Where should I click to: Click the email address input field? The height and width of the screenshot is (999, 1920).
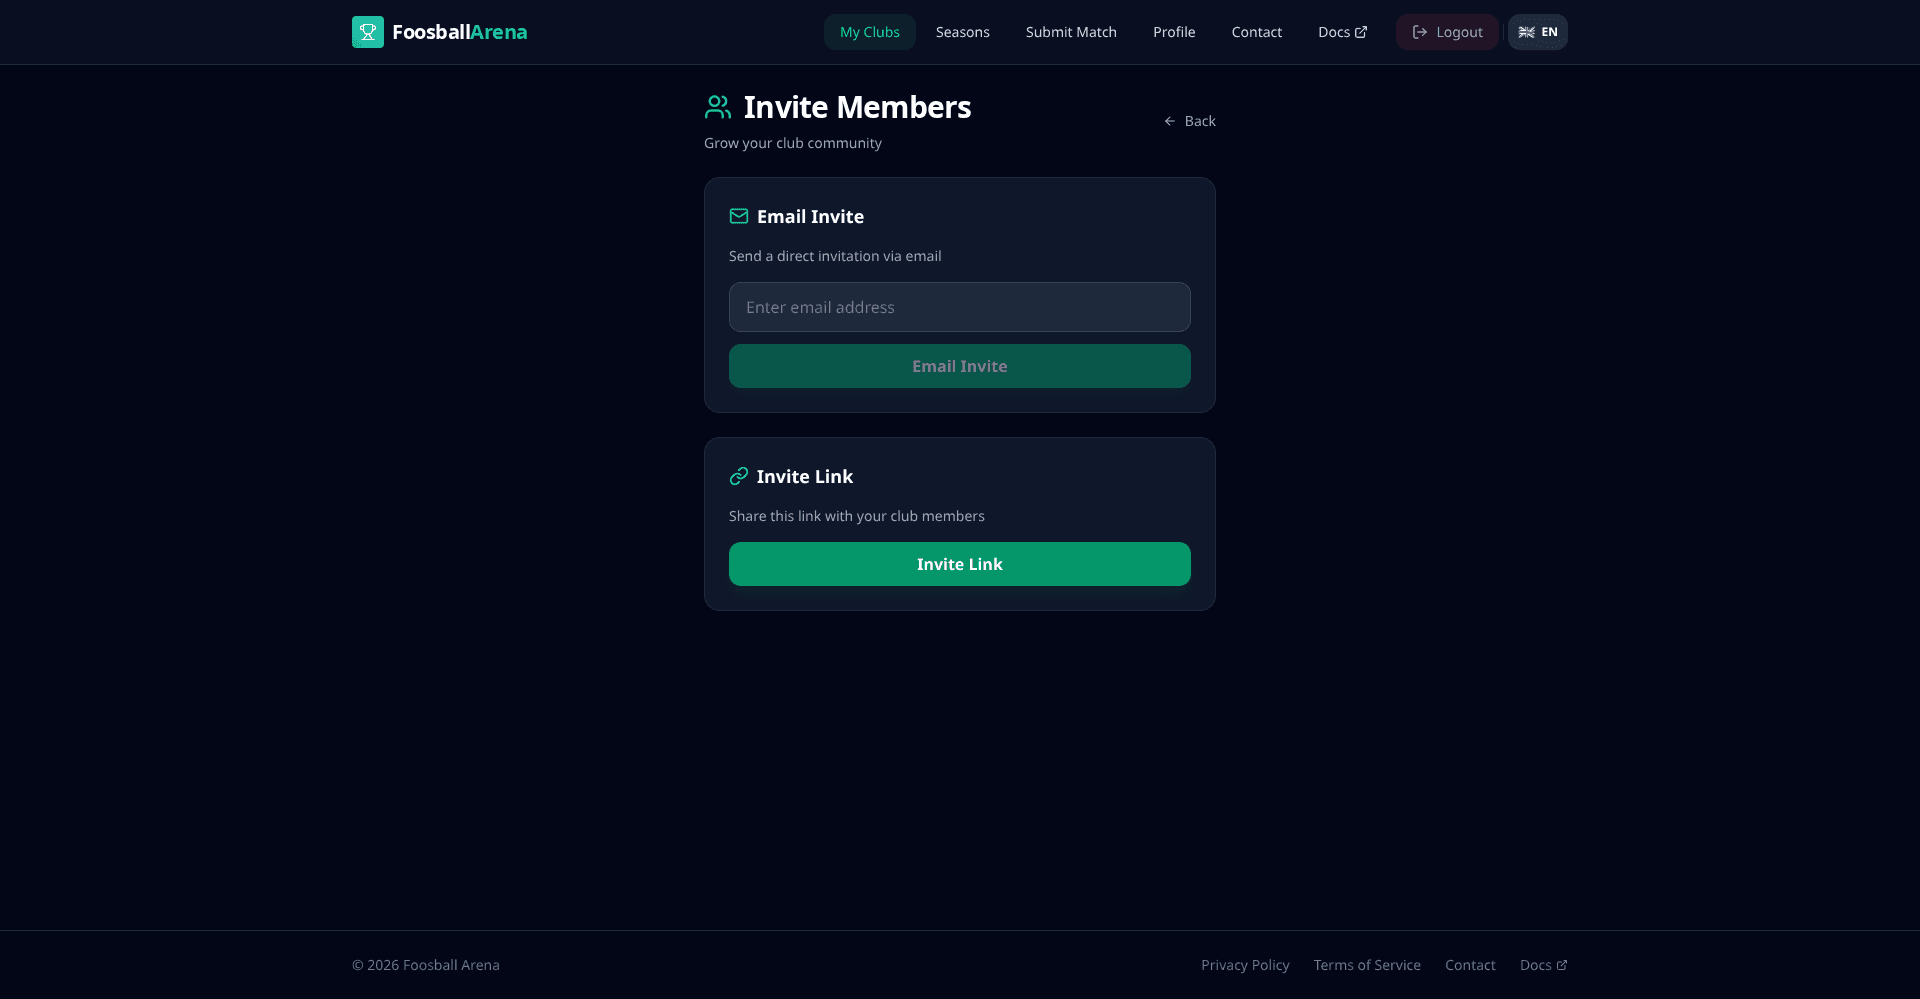pos(959,307)
